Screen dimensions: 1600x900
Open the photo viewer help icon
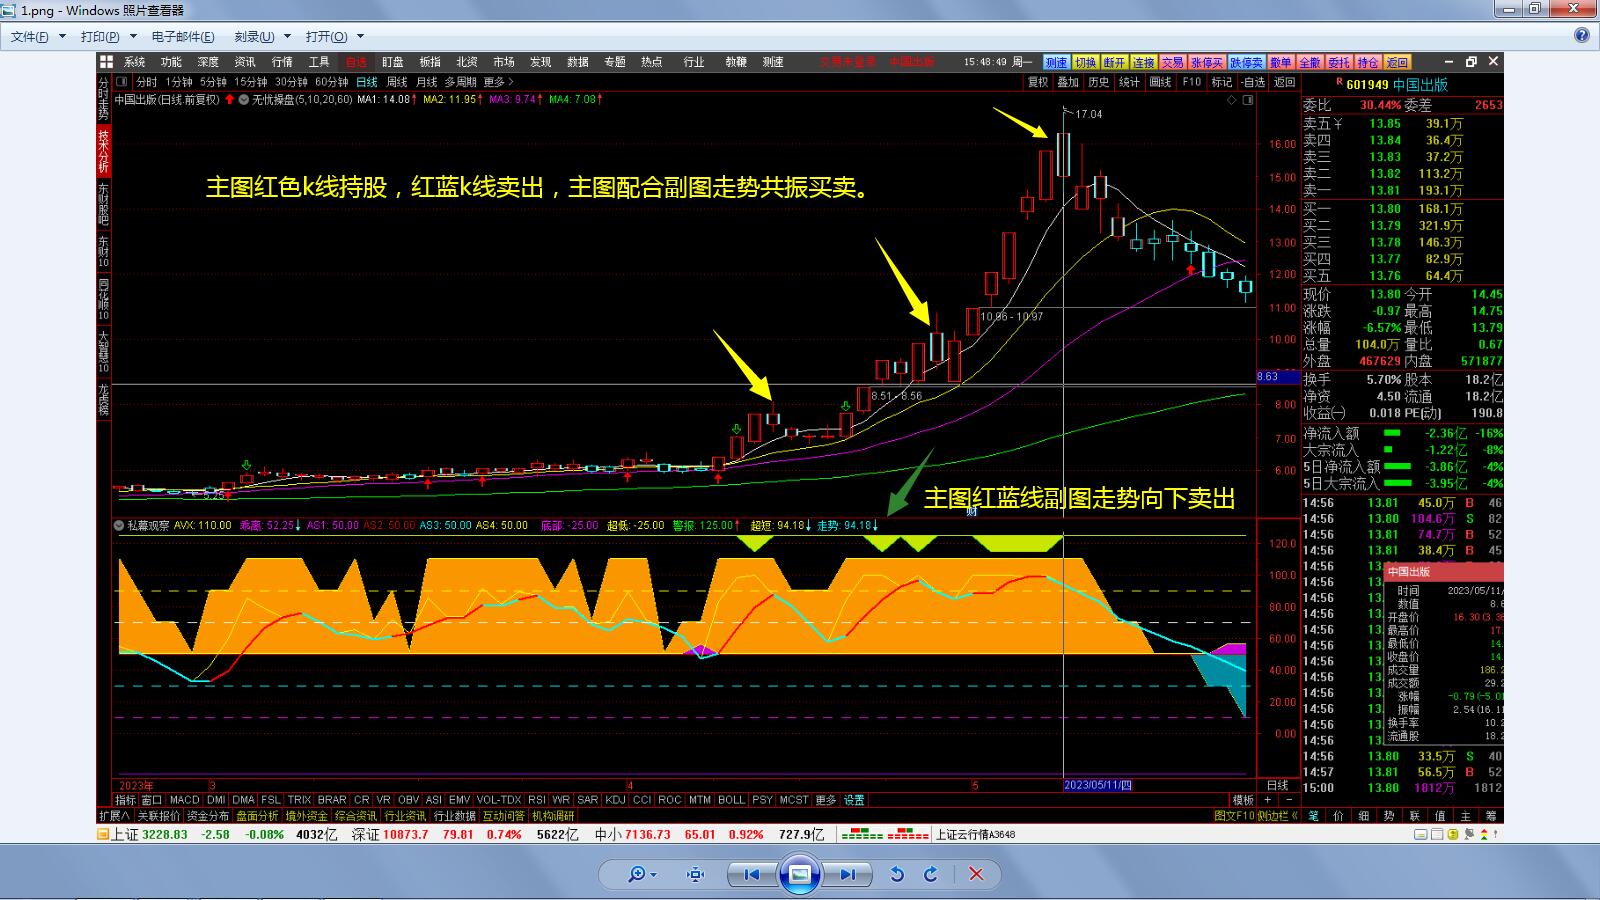coord(1582,35)
